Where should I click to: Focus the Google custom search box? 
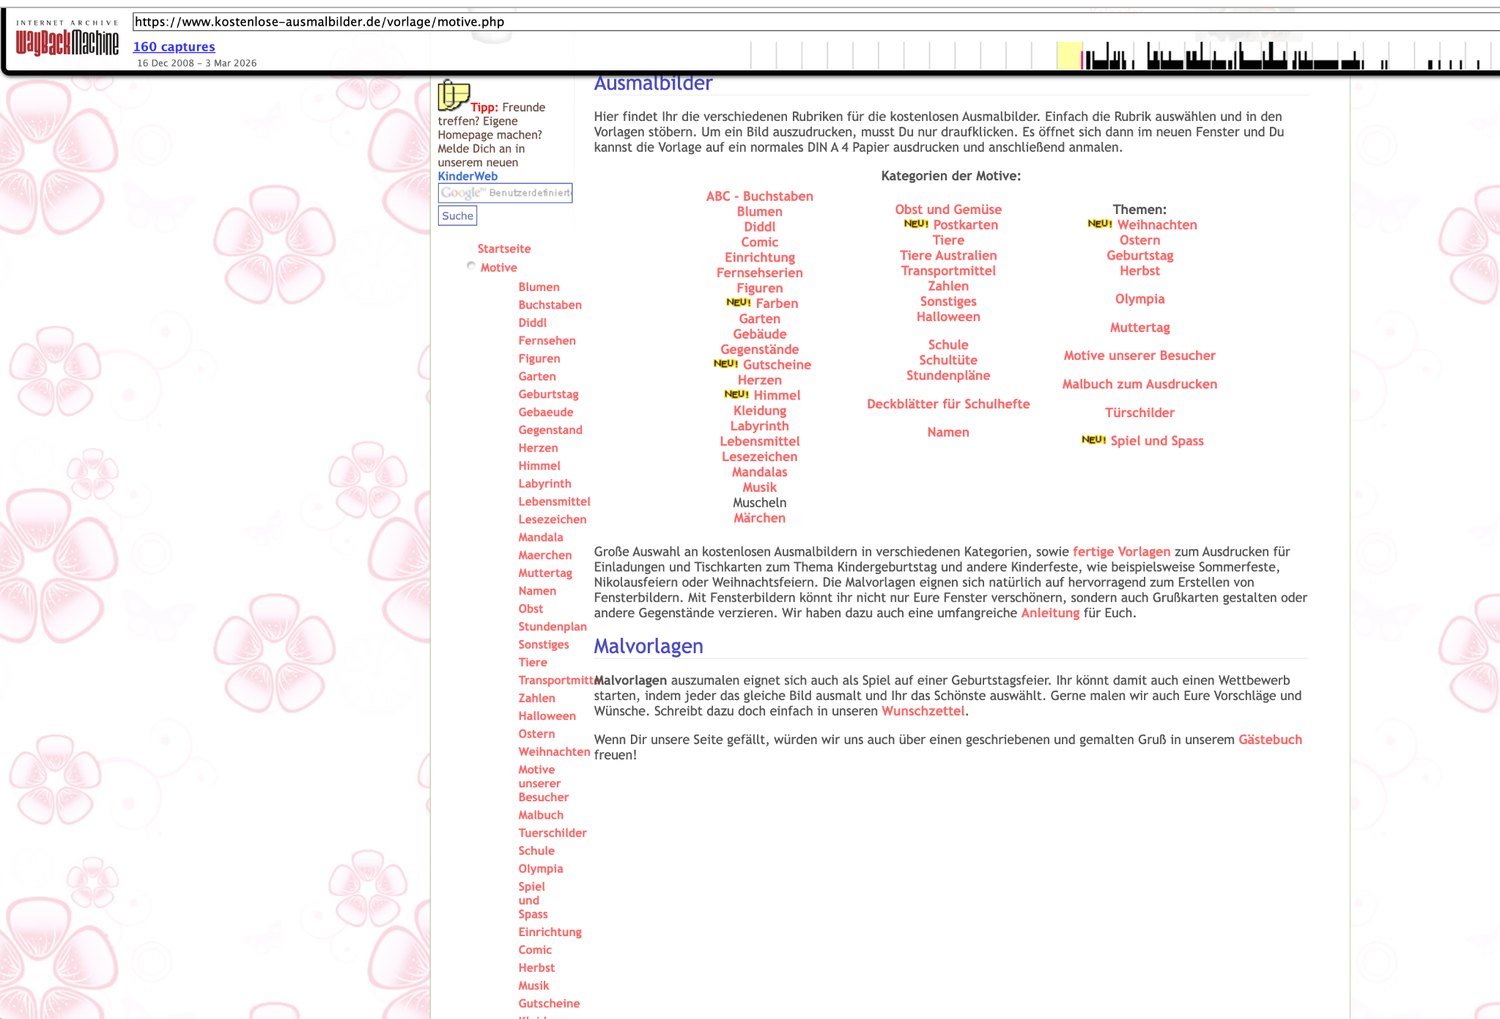coord(505,193)
